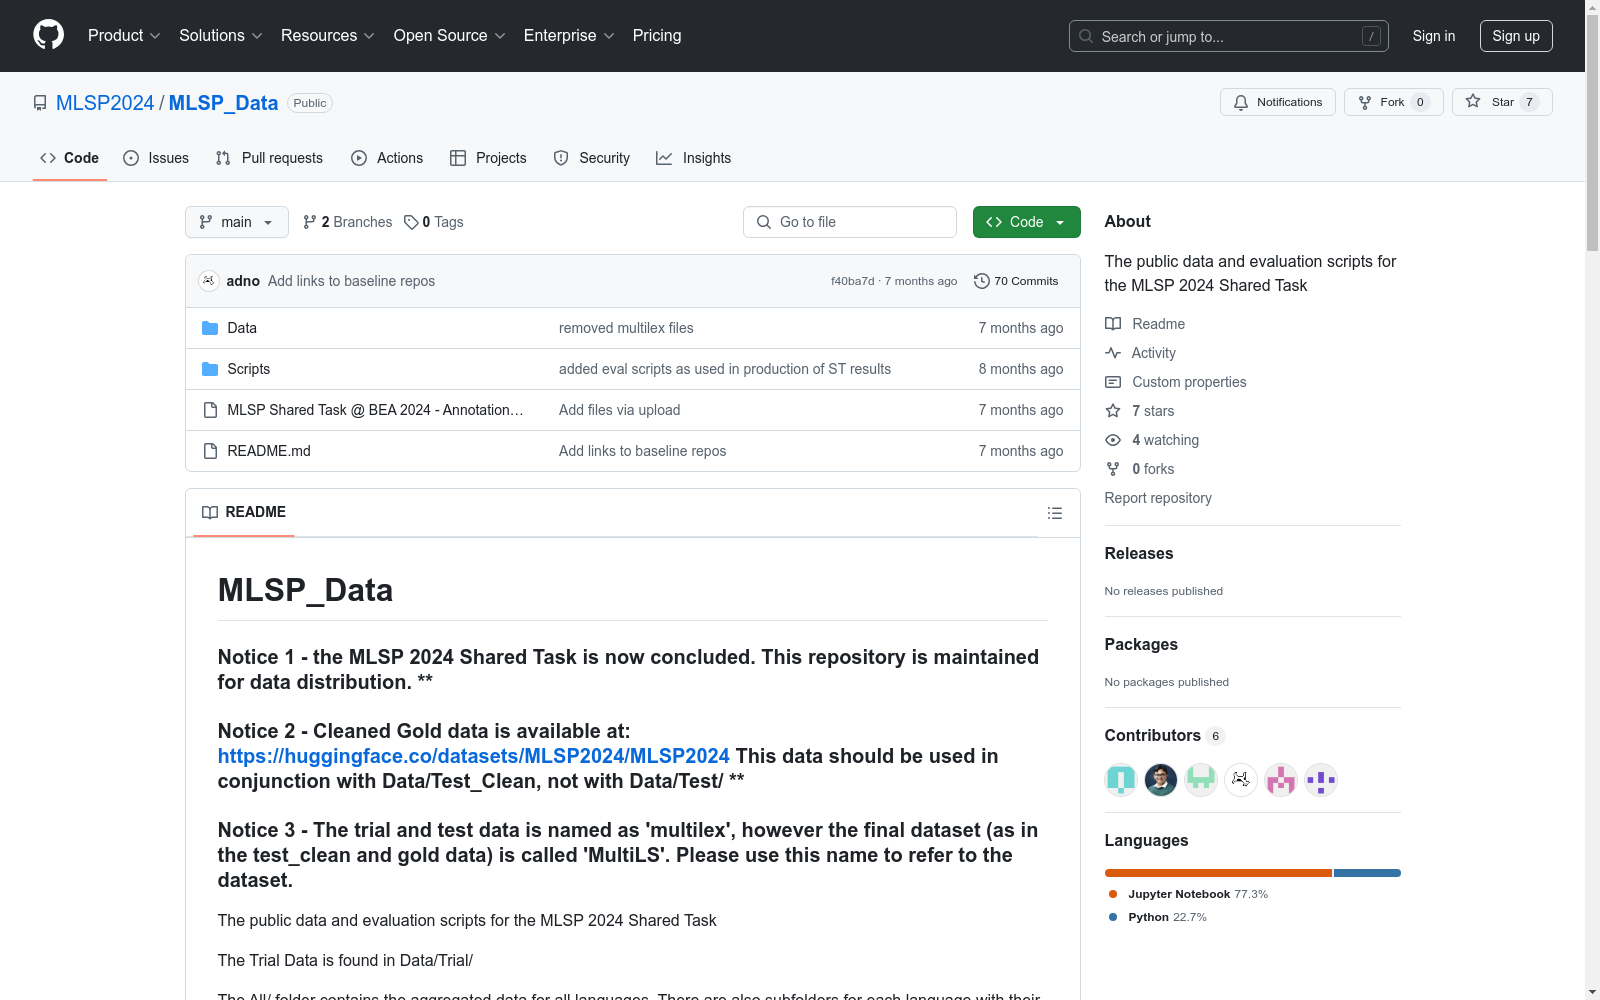Expand the Enterprise menu

pos(569,36)
